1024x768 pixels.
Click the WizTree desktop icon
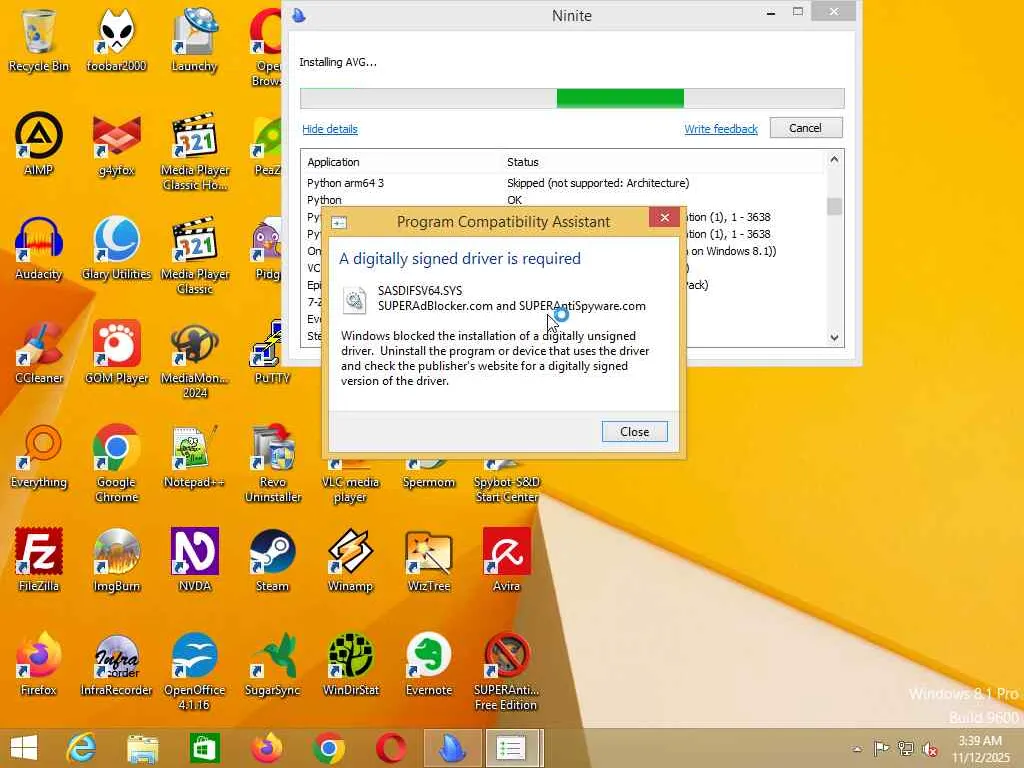(x=428, y=560)
